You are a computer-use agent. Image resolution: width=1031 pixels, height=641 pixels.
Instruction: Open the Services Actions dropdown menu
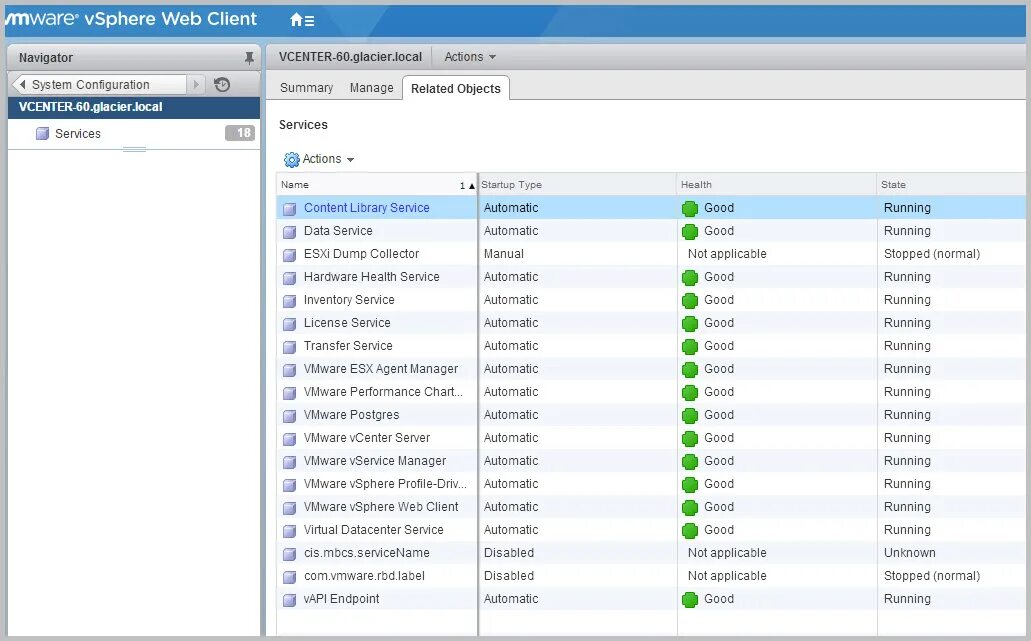(x=328, y=159)
